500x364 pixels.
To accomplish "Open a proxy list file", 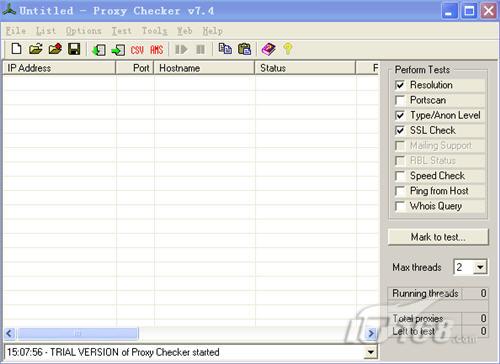I will tap(36, 49).
